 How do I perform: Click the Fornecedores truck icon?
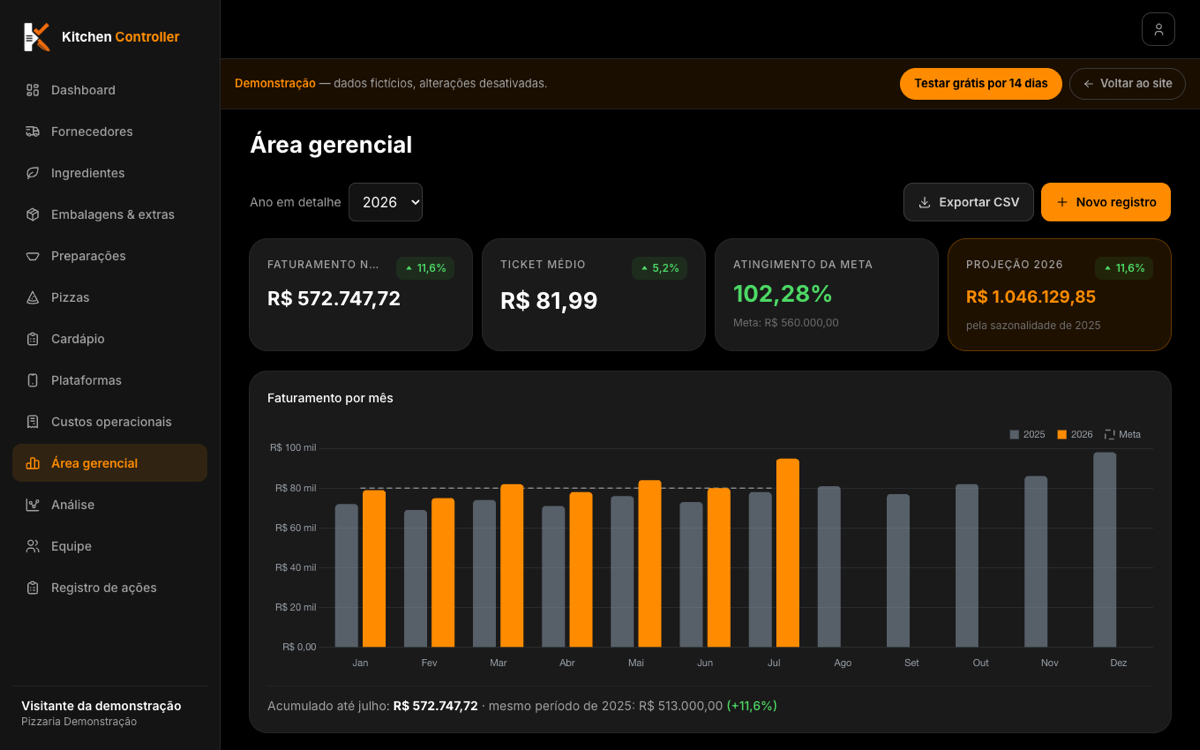click(x=33, y=131)
